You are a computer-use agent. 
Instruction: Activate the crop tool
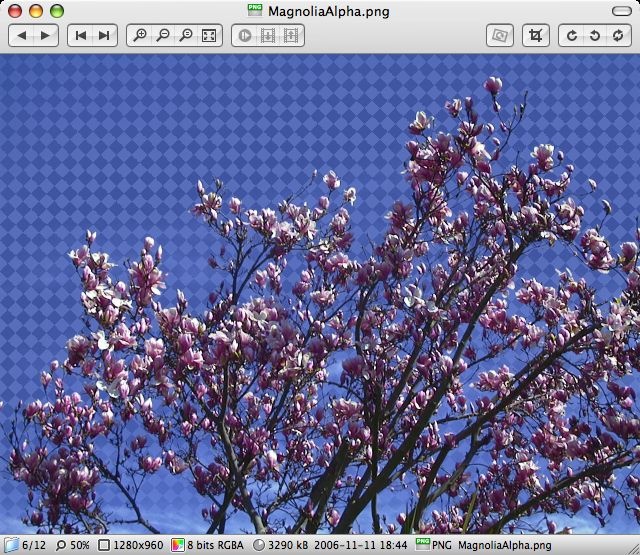[536, 36]
